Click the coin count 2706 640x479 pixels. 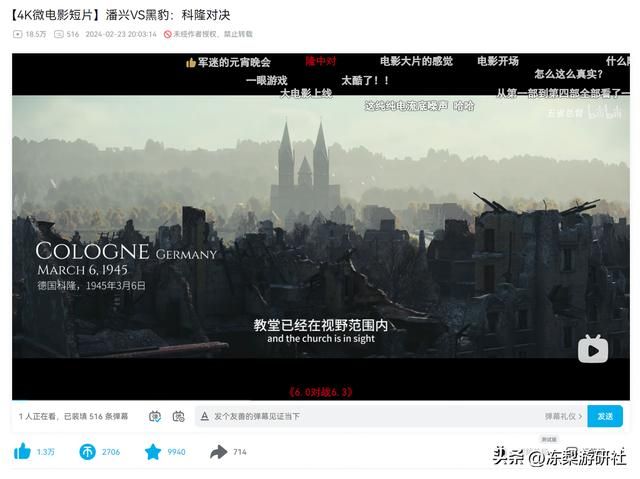point(111,452)
